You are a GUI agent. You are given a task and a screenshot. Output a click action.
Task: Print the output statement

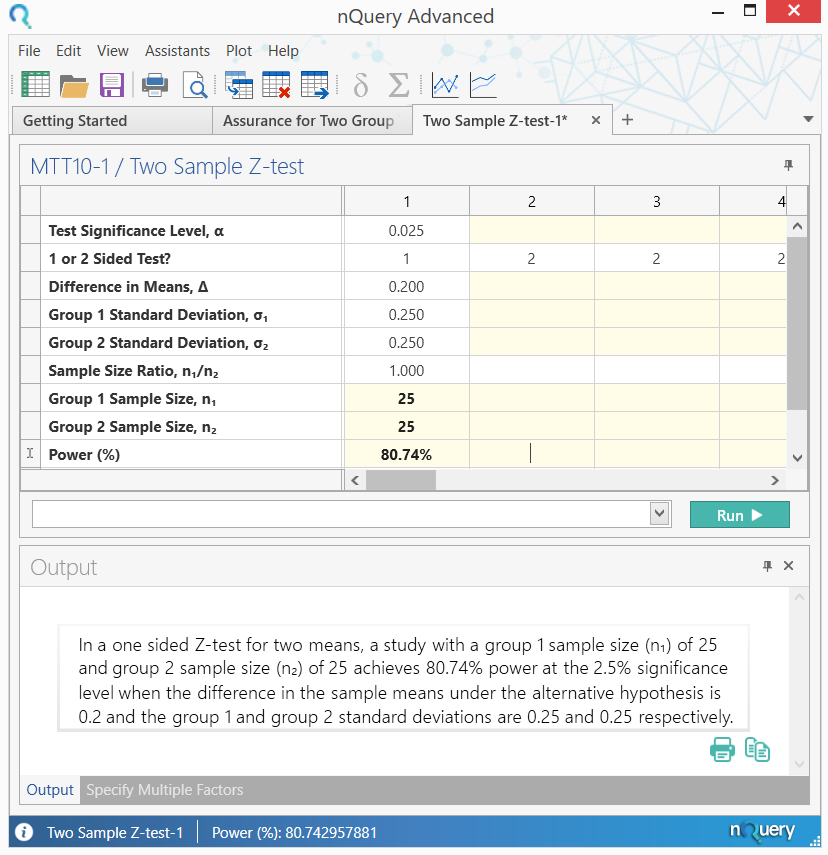pos(722,749)
